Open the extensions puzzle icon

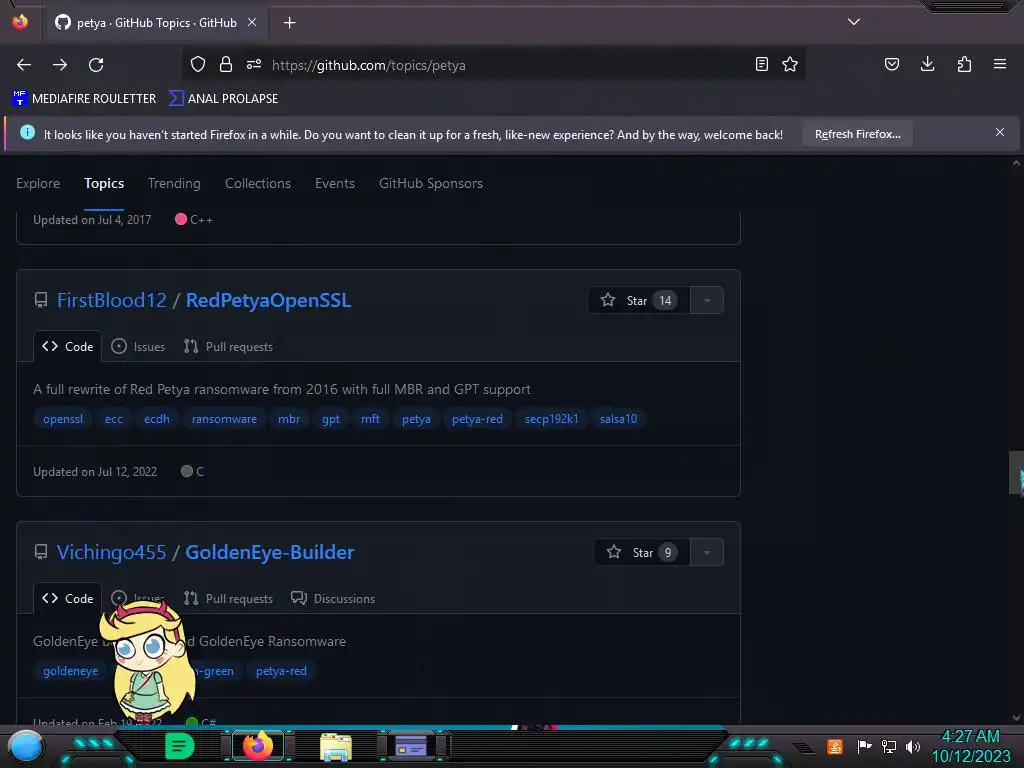tap(964, 65)
